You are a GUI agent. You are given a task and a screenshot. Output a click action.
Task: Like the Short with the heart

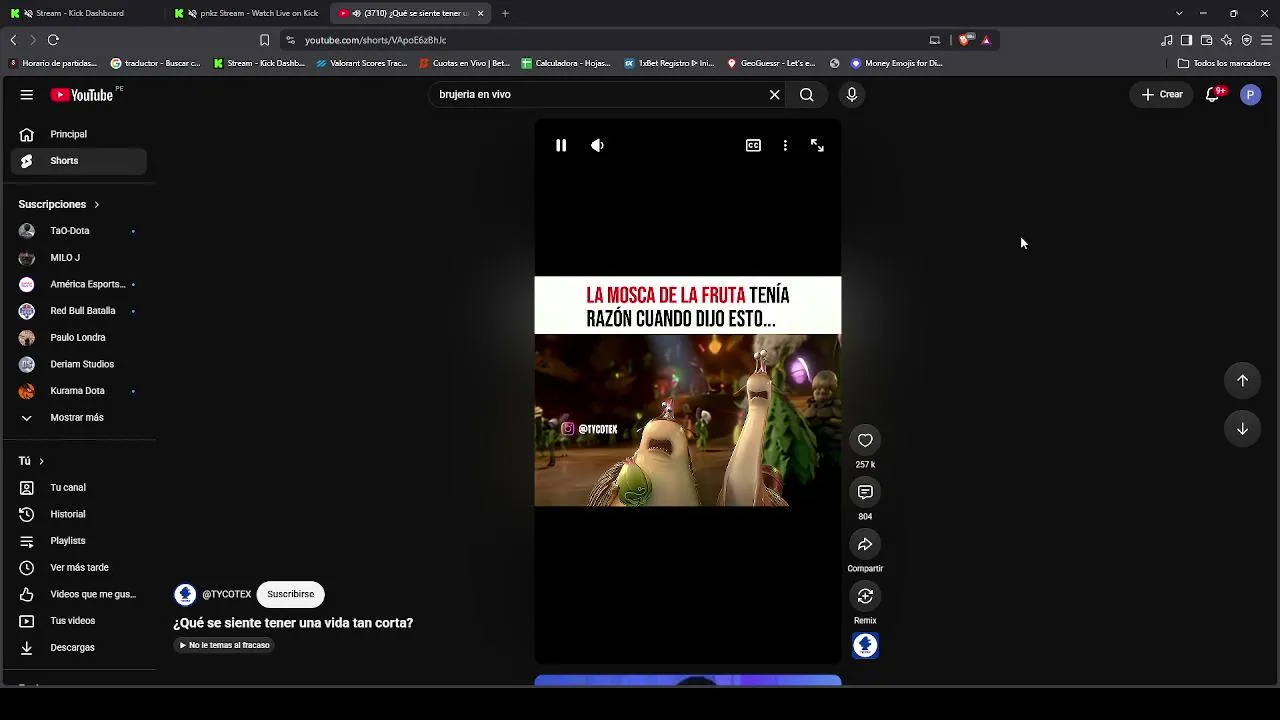865,440
